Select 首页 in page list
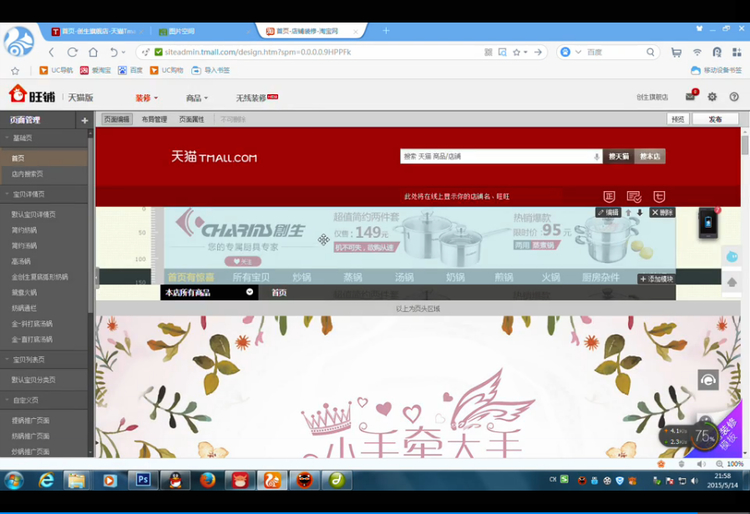 [44, 158]
